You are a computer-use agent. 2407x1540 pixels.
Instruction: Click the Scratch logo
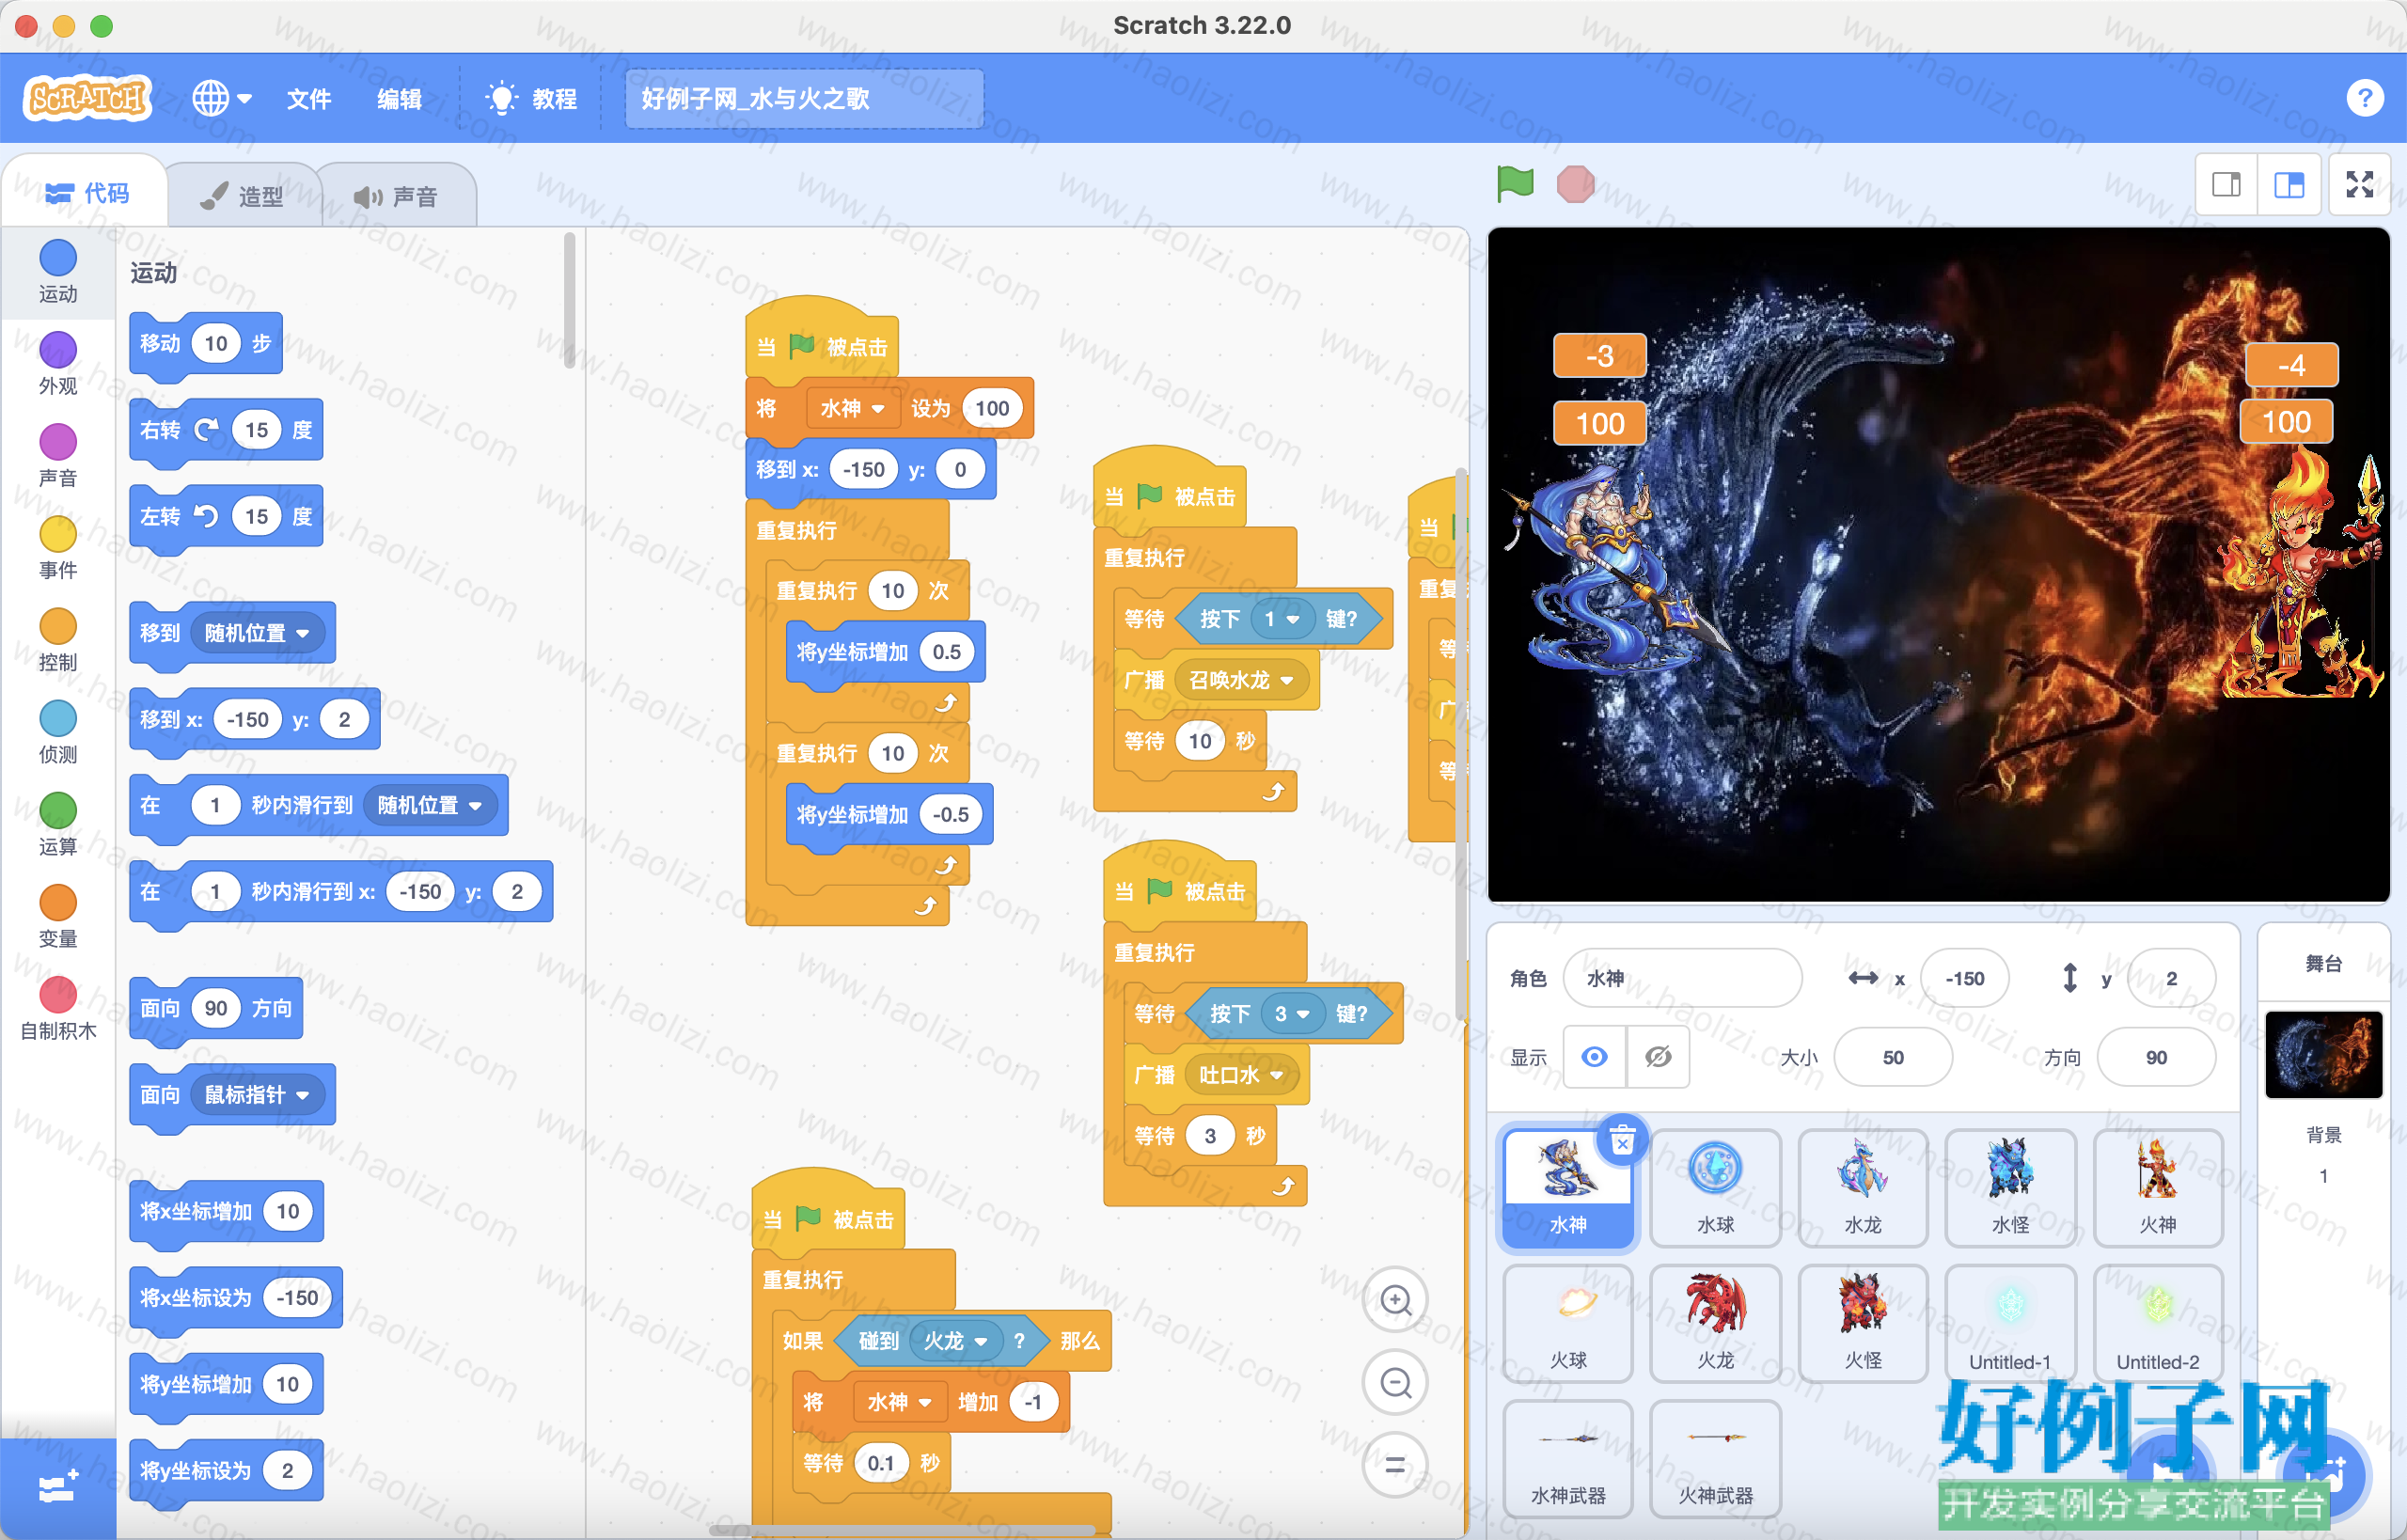point(88,98)
